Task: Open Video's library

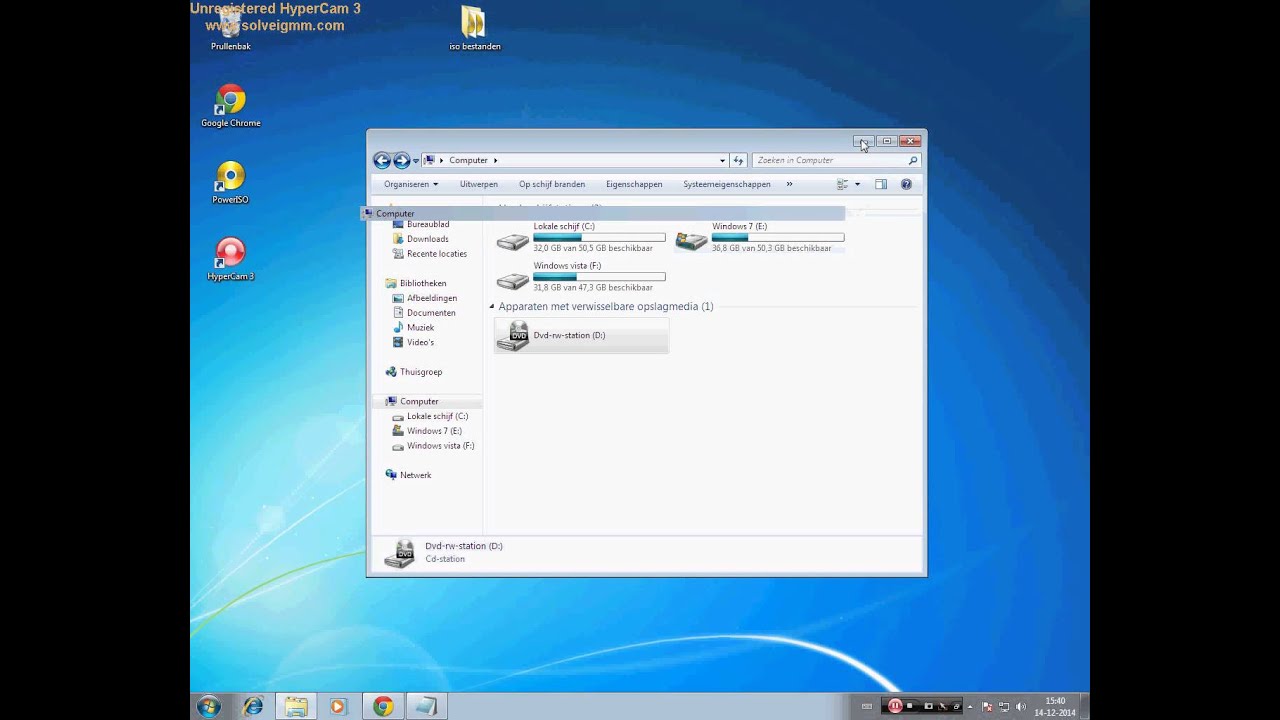Action: pos(420,342)
